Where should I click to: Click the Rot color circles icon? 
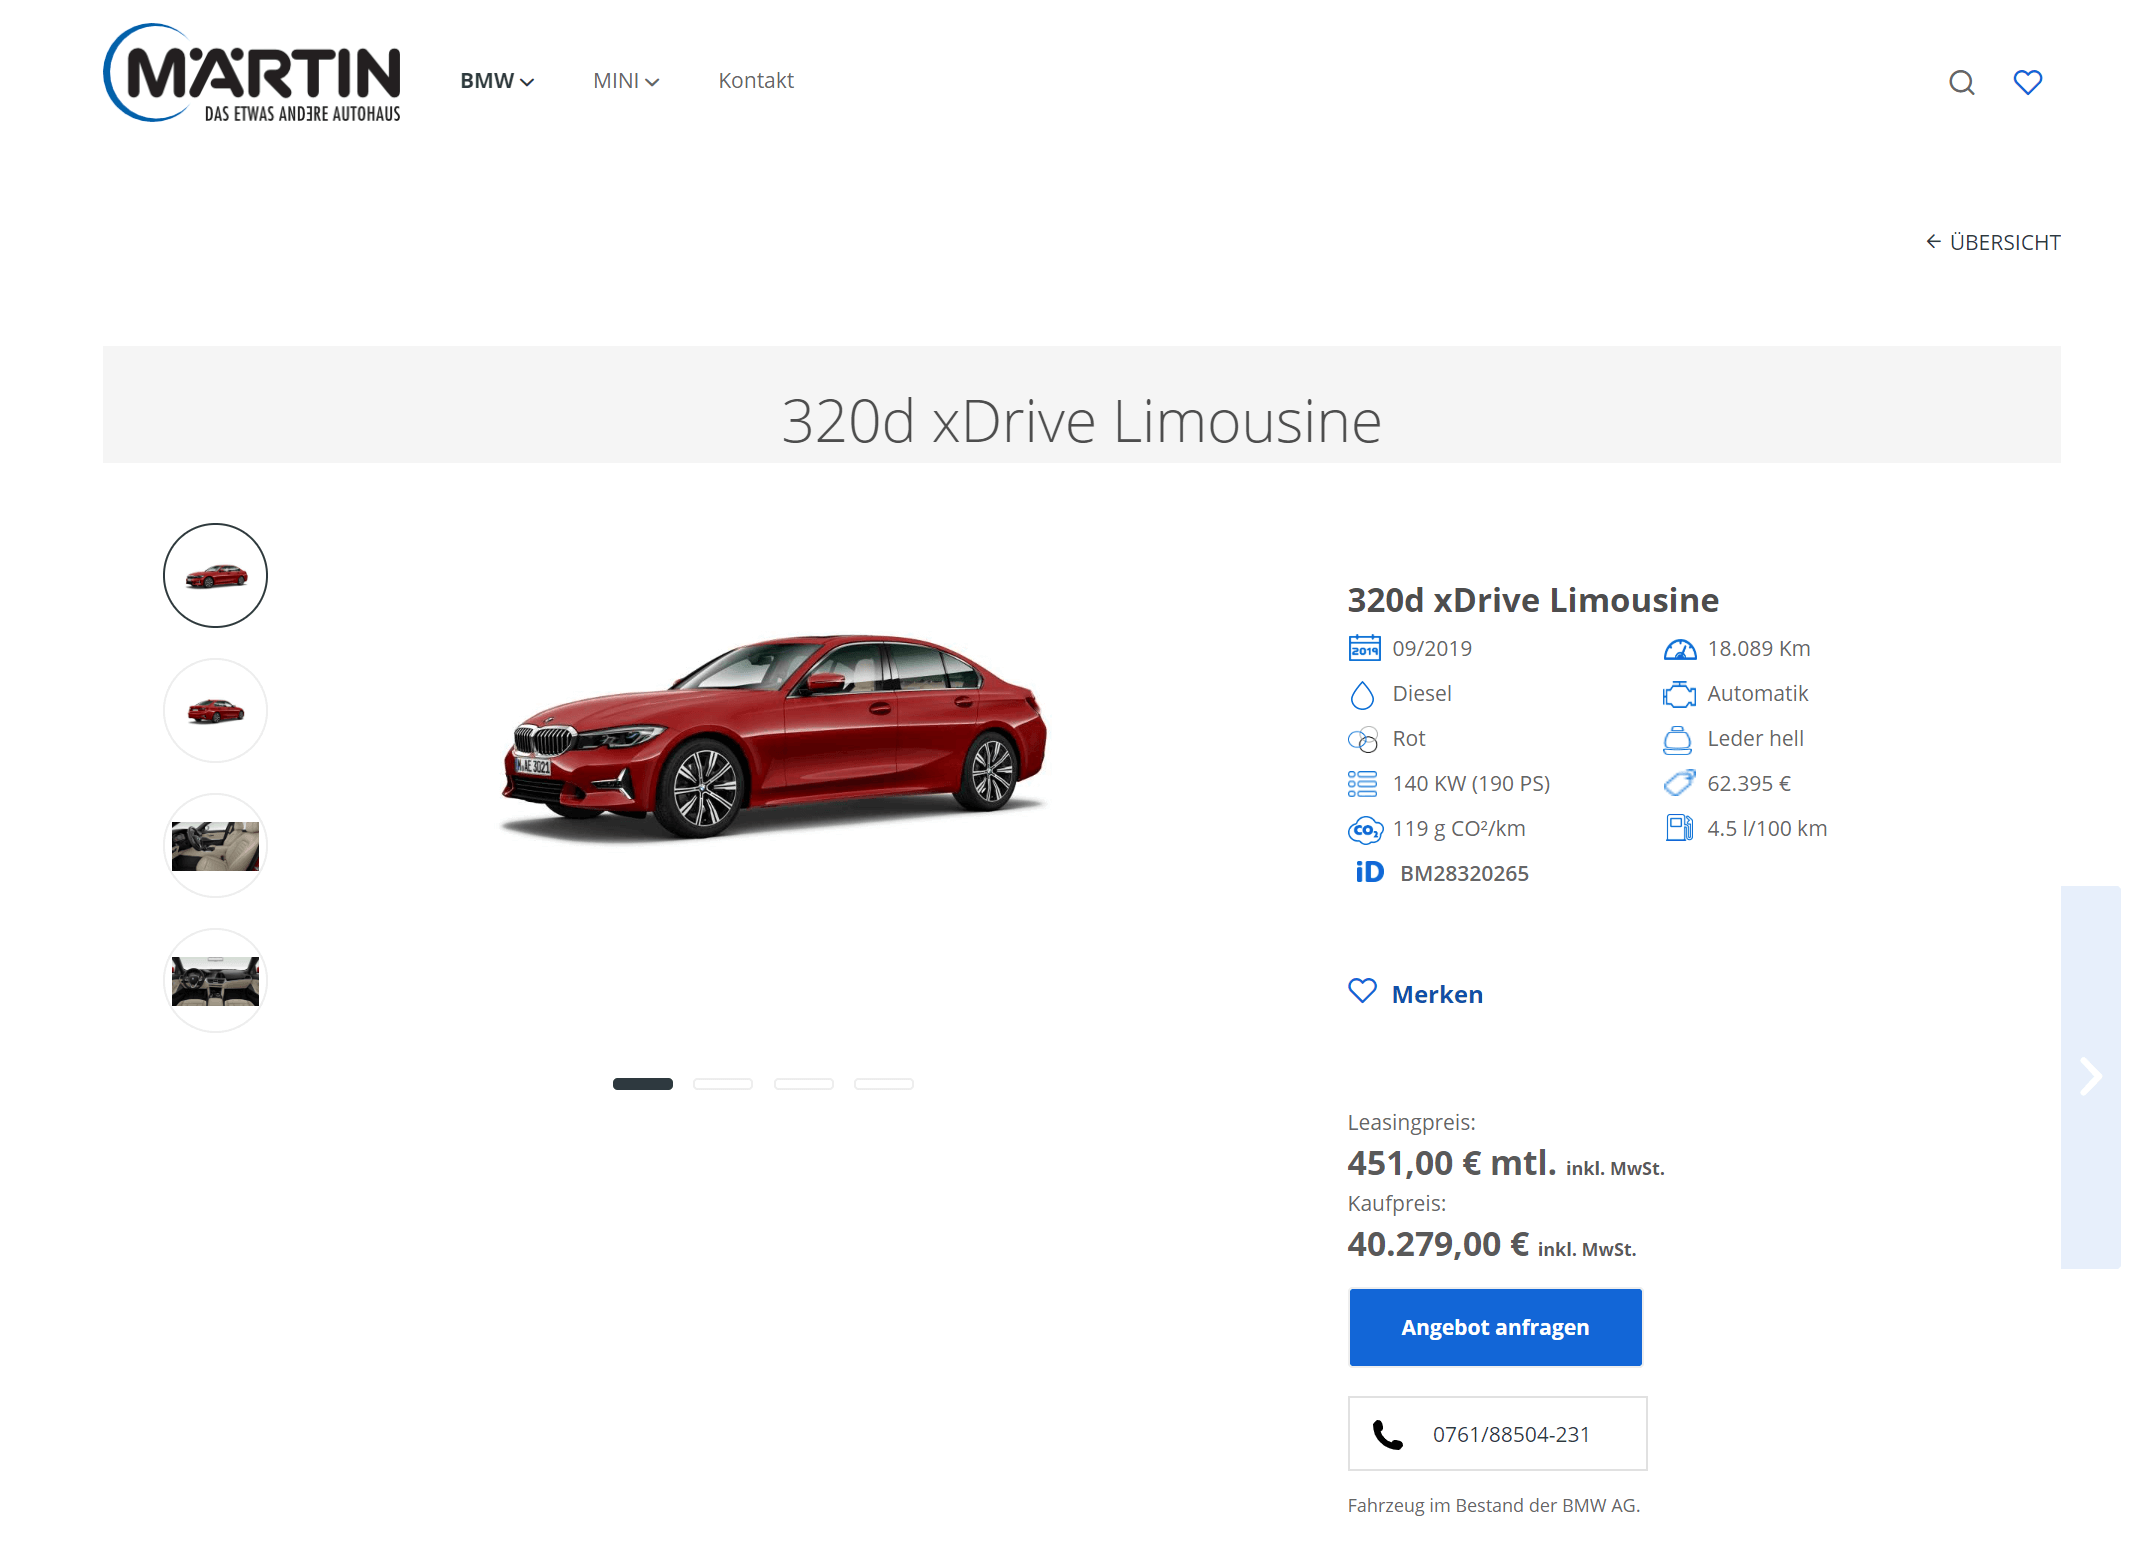(x=1363, y=739)
